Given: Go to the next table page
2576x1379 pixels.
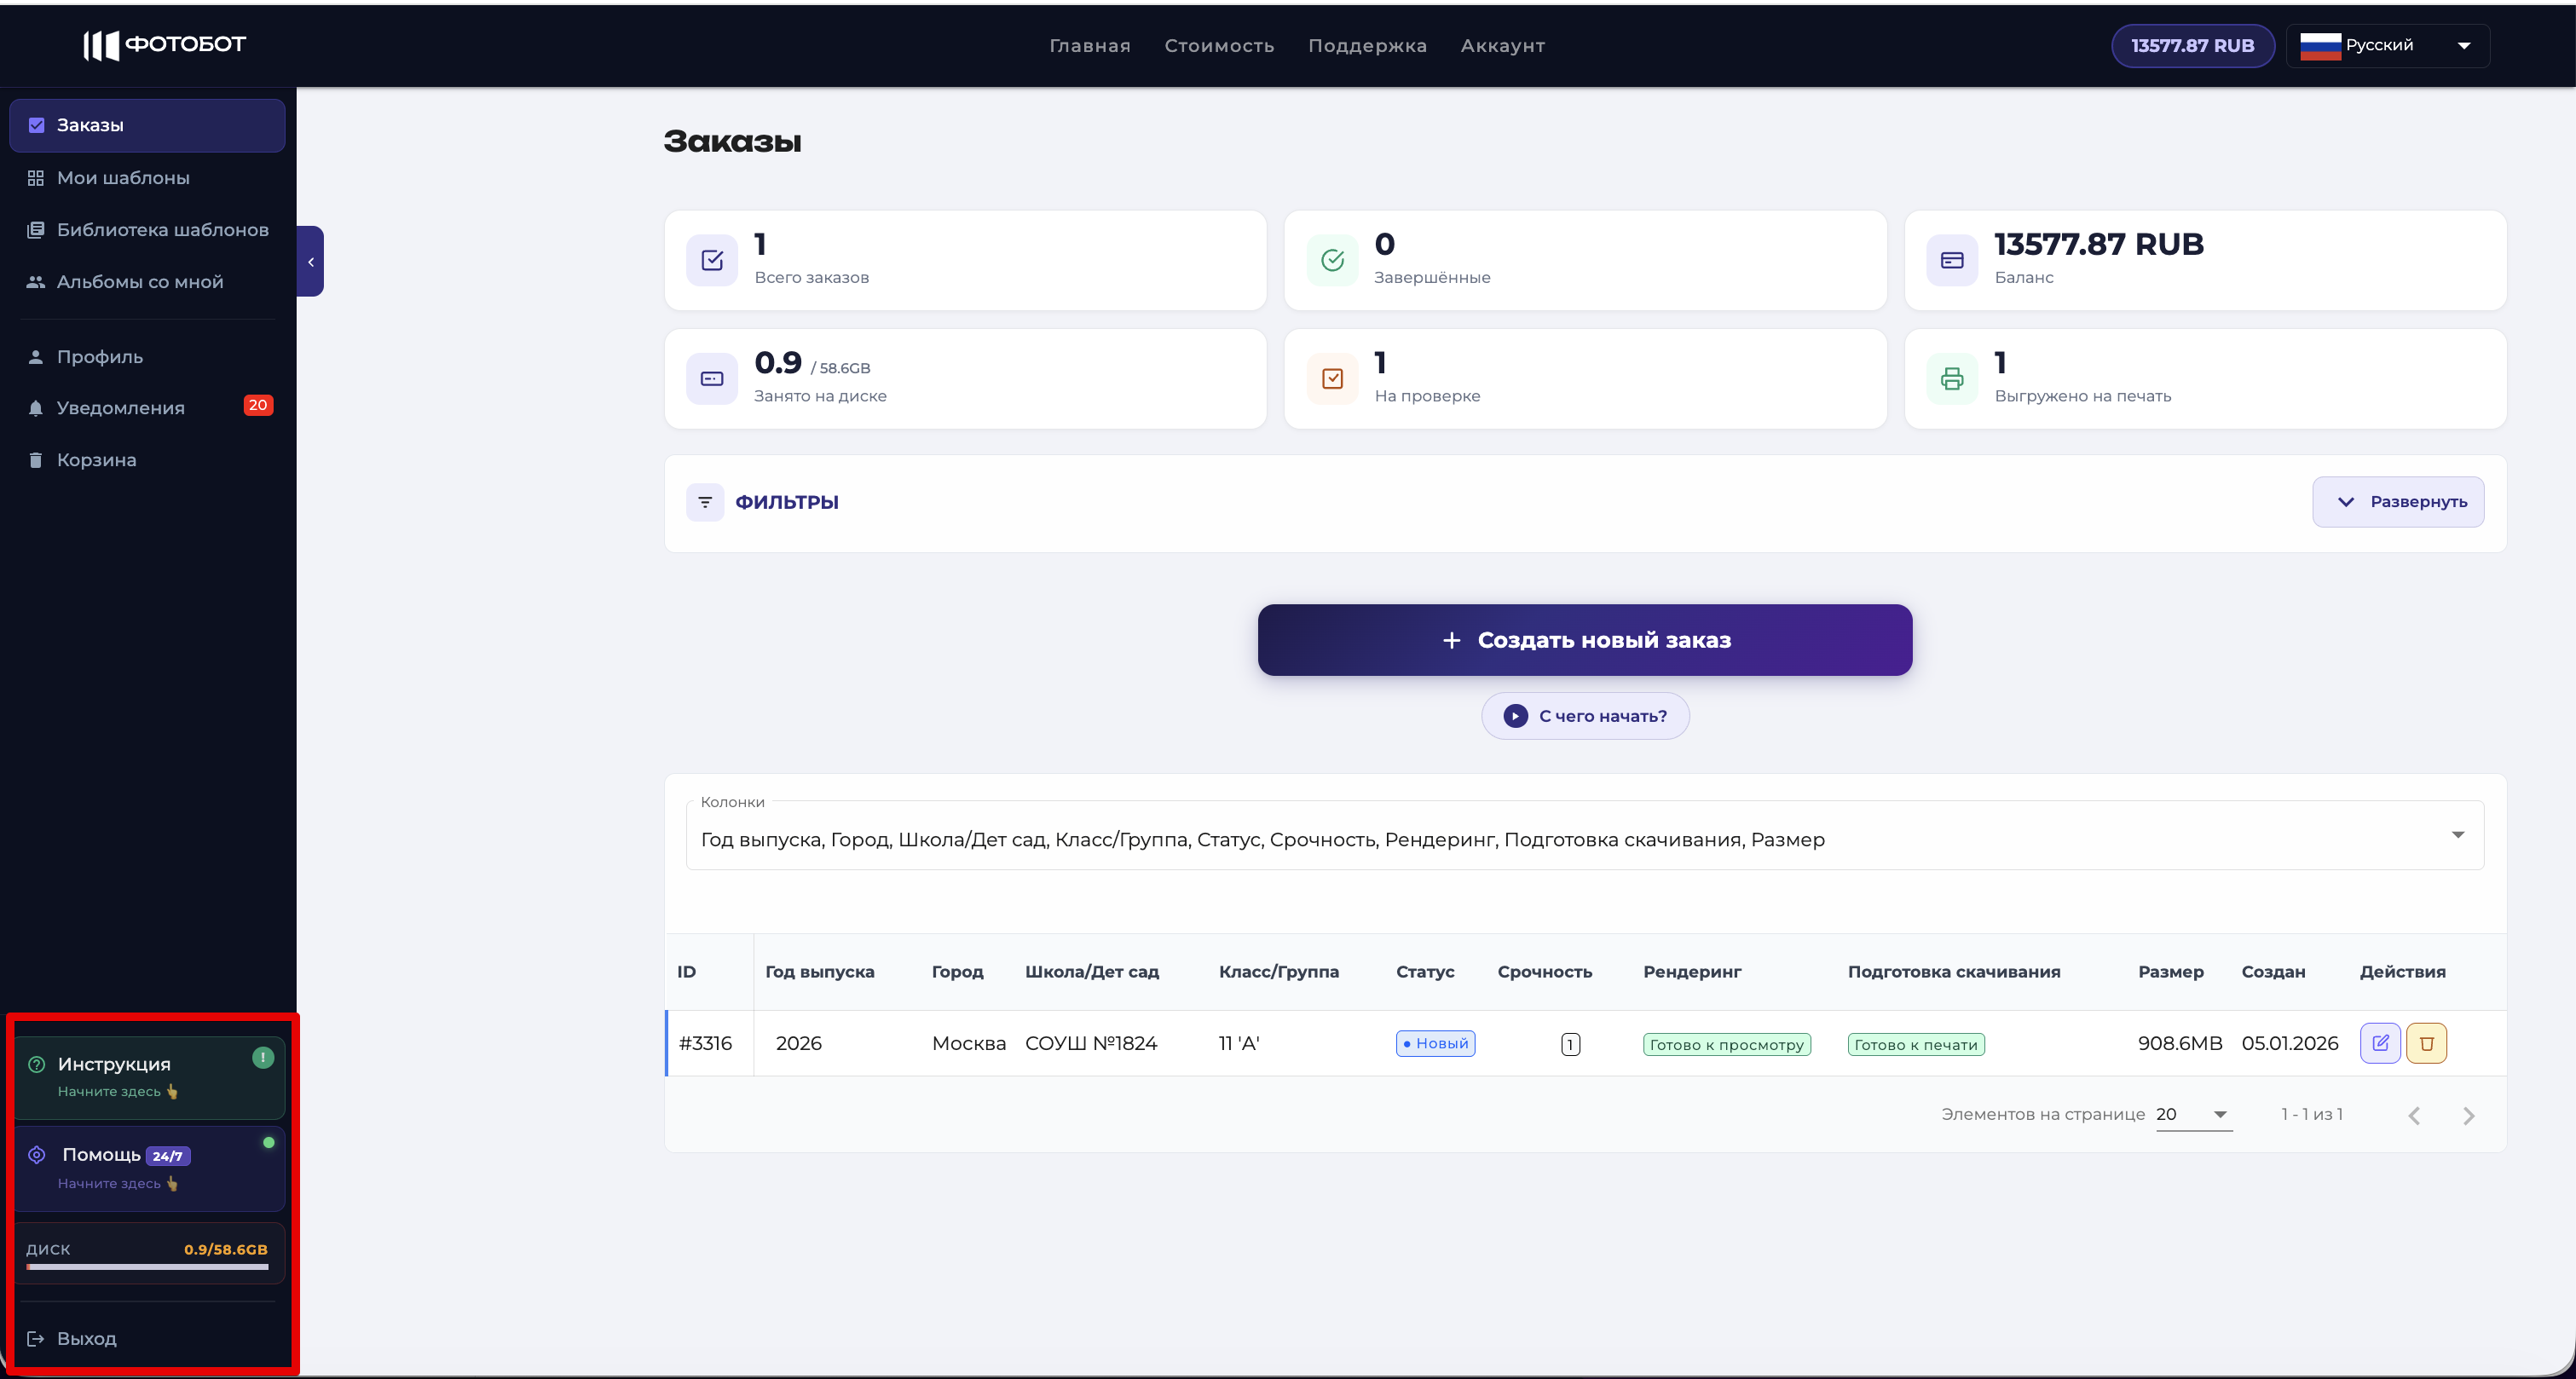Looking at the screenshot, I should 2468,1116.
